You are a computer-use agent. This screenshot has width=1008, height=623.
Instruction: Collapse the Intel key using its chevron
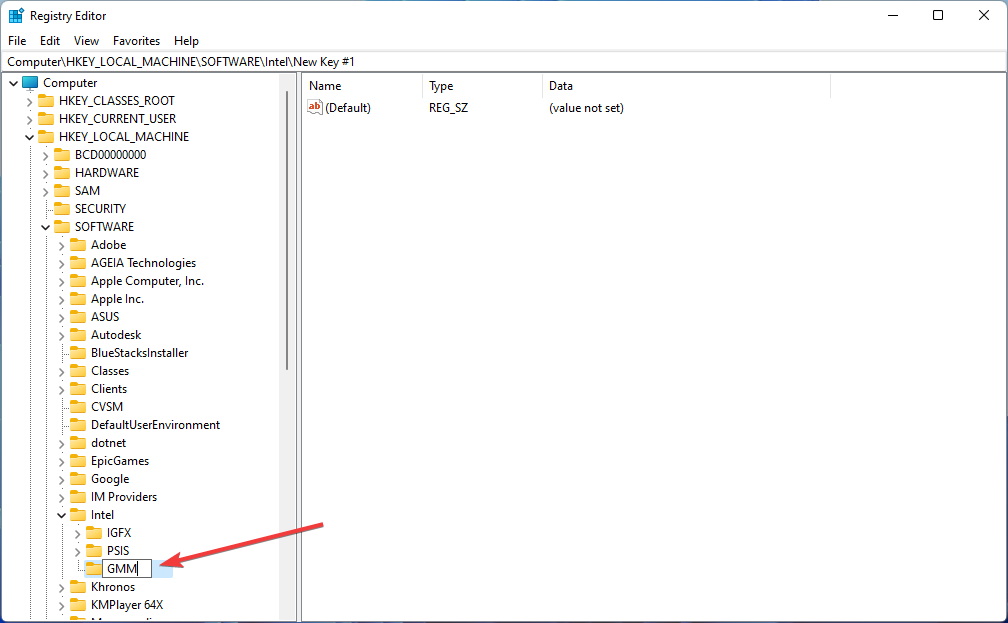(x=61, y=514)
